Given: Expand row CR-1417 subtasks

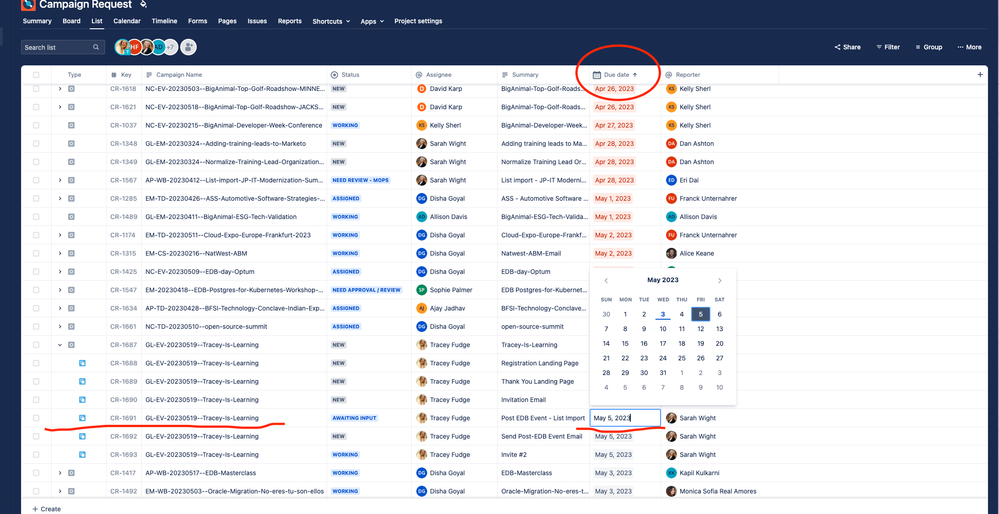Looking at the screenshot, I should point(60,473).
